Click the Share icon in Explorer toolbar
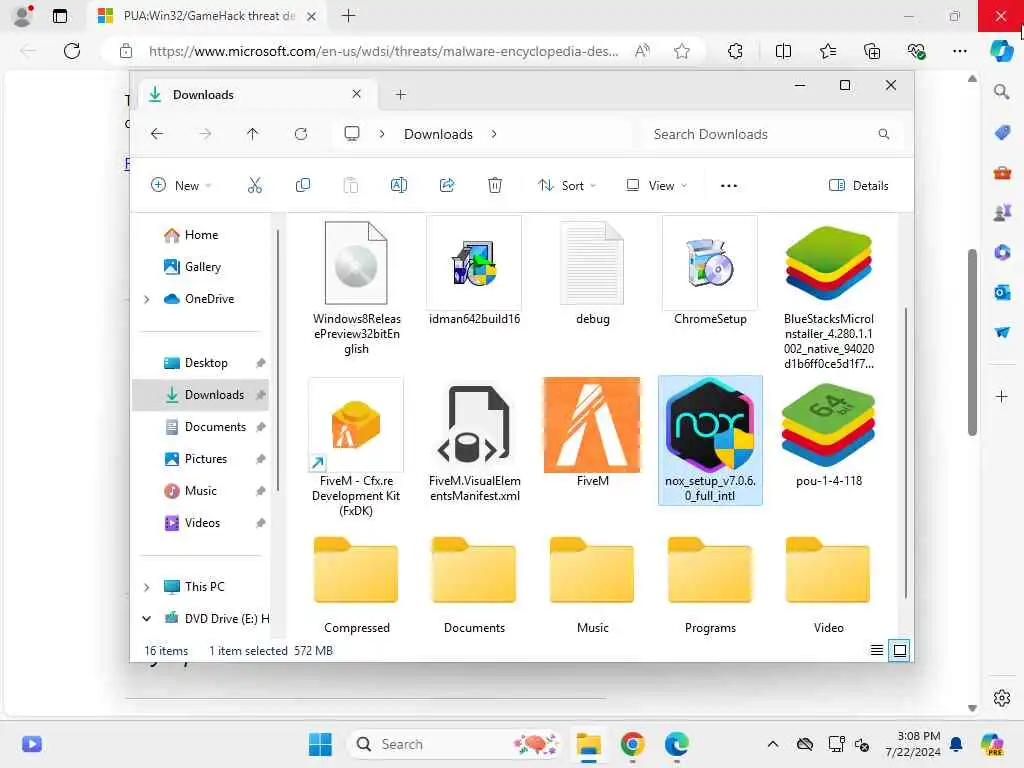The image size is (1024, 768). click(447, 185)
